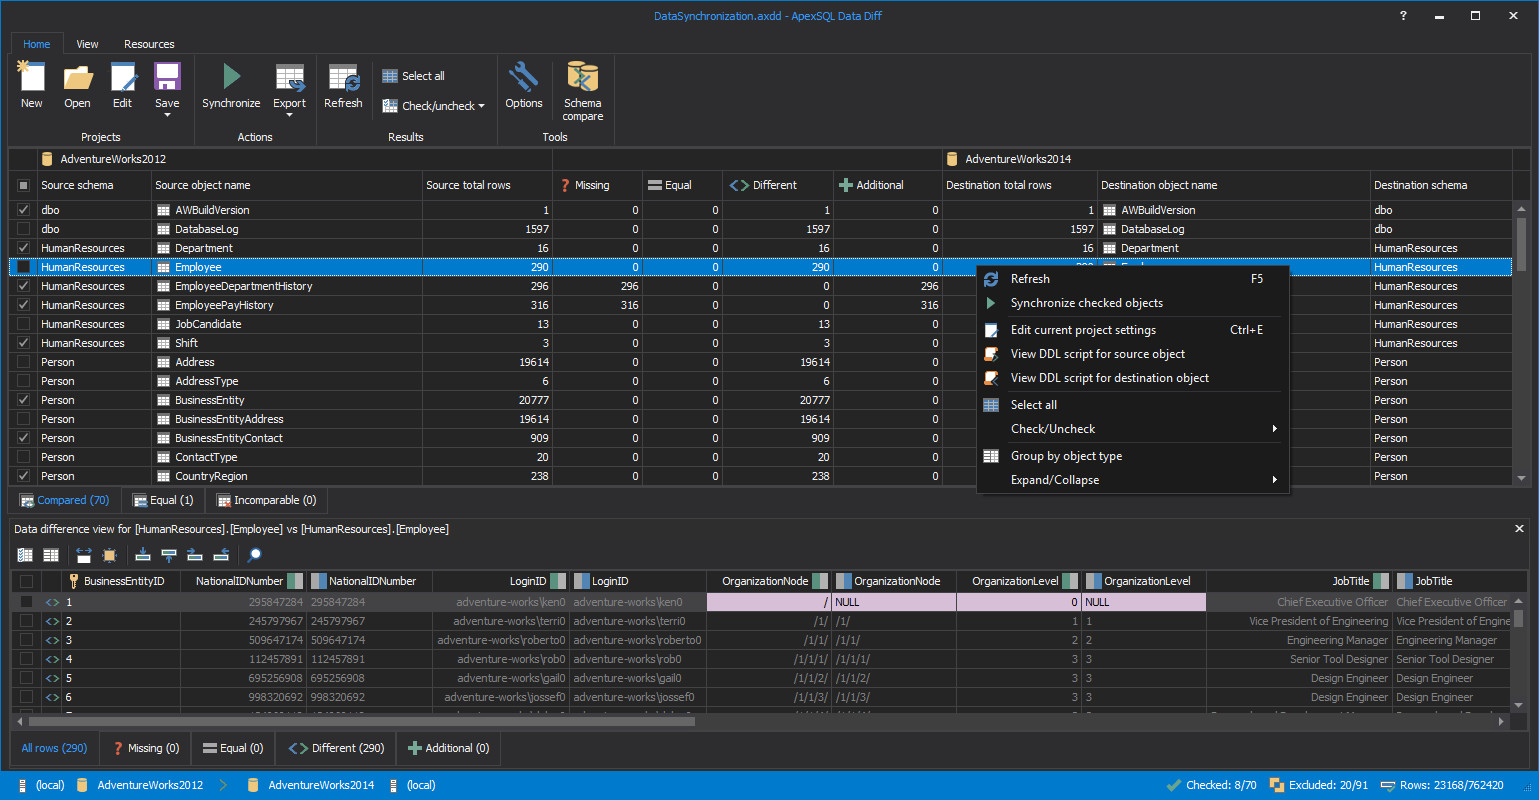Click AdventureWorks2012 database icon in grid header
The image size is (1539, 800).
tap(47, 159)
